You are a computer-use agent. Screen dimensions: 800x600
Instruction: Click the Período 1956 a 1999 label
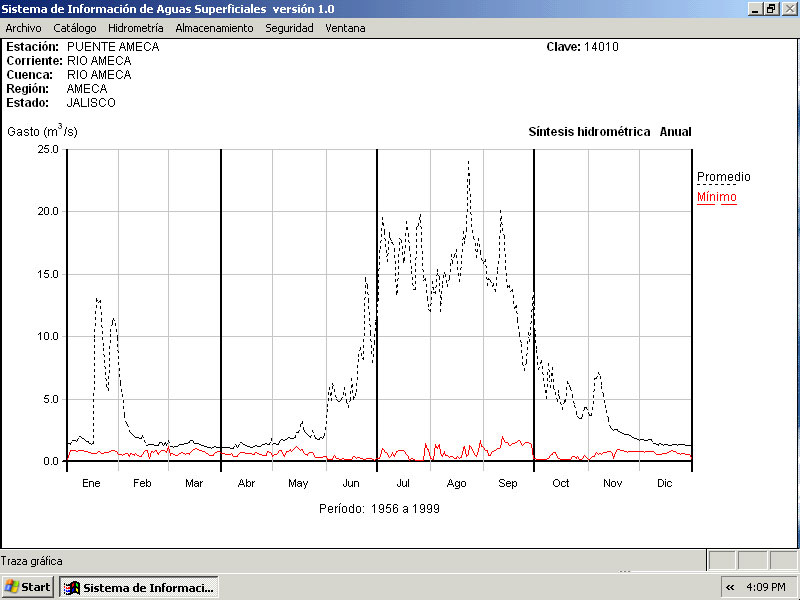click(x=379, y=508)
